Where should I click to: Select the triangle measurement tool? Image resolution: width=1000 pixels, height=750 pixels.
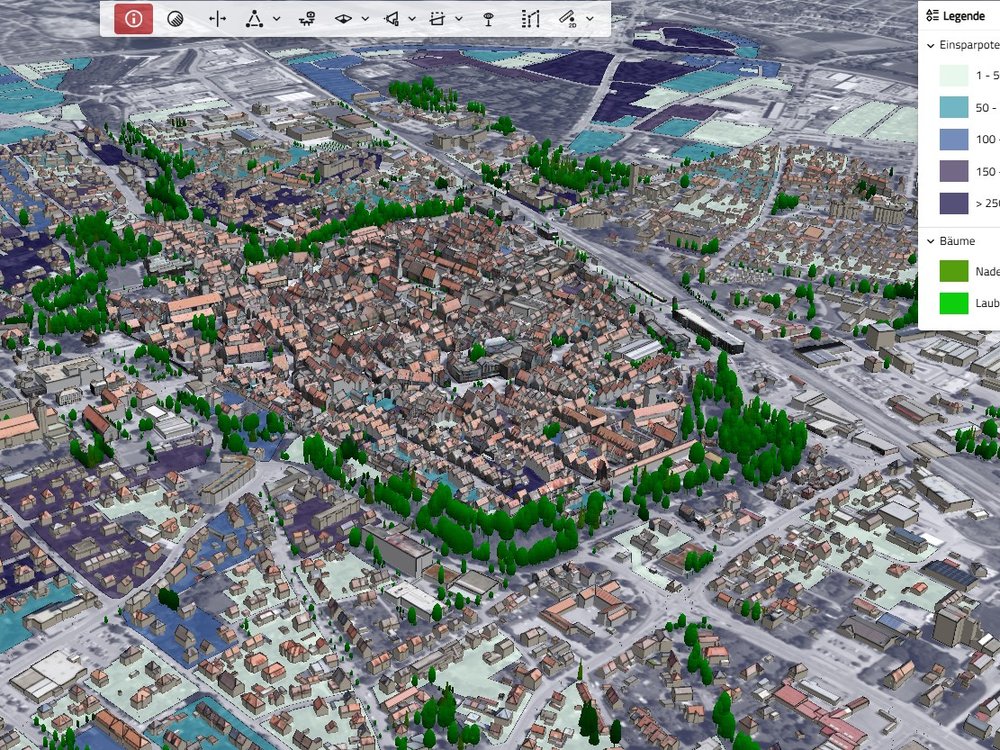[x=254, y=18]
